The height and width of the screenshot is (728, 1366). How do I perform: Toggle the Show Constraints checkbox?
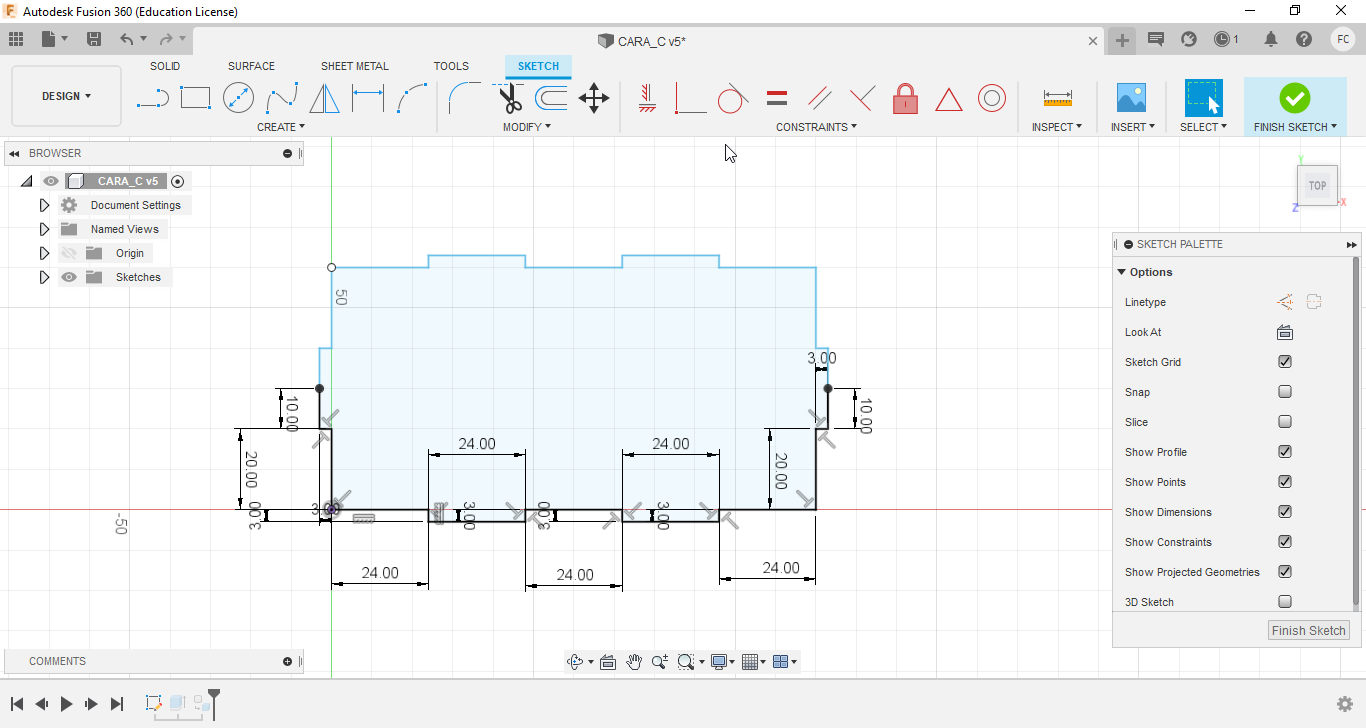point(1285,542)
